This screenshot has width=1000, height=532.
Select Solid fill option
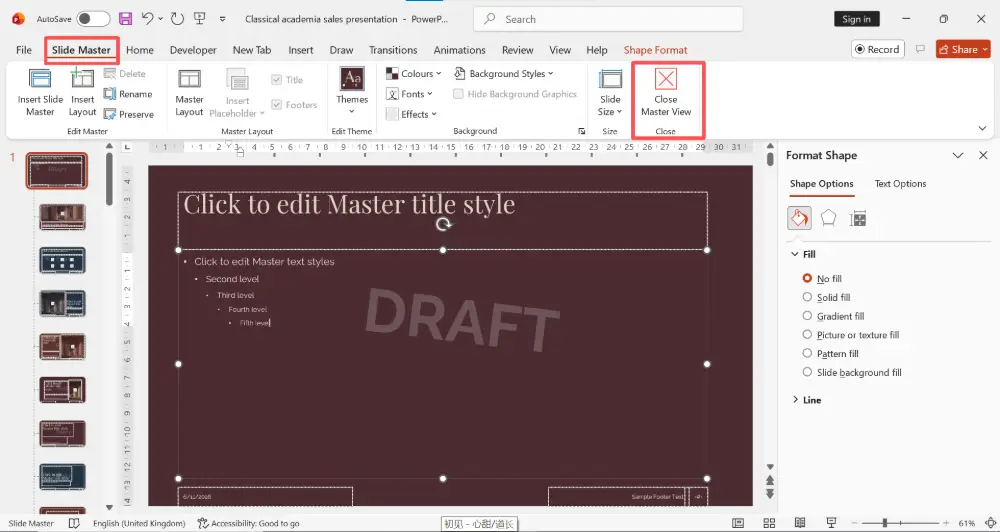tap(807, 297)
